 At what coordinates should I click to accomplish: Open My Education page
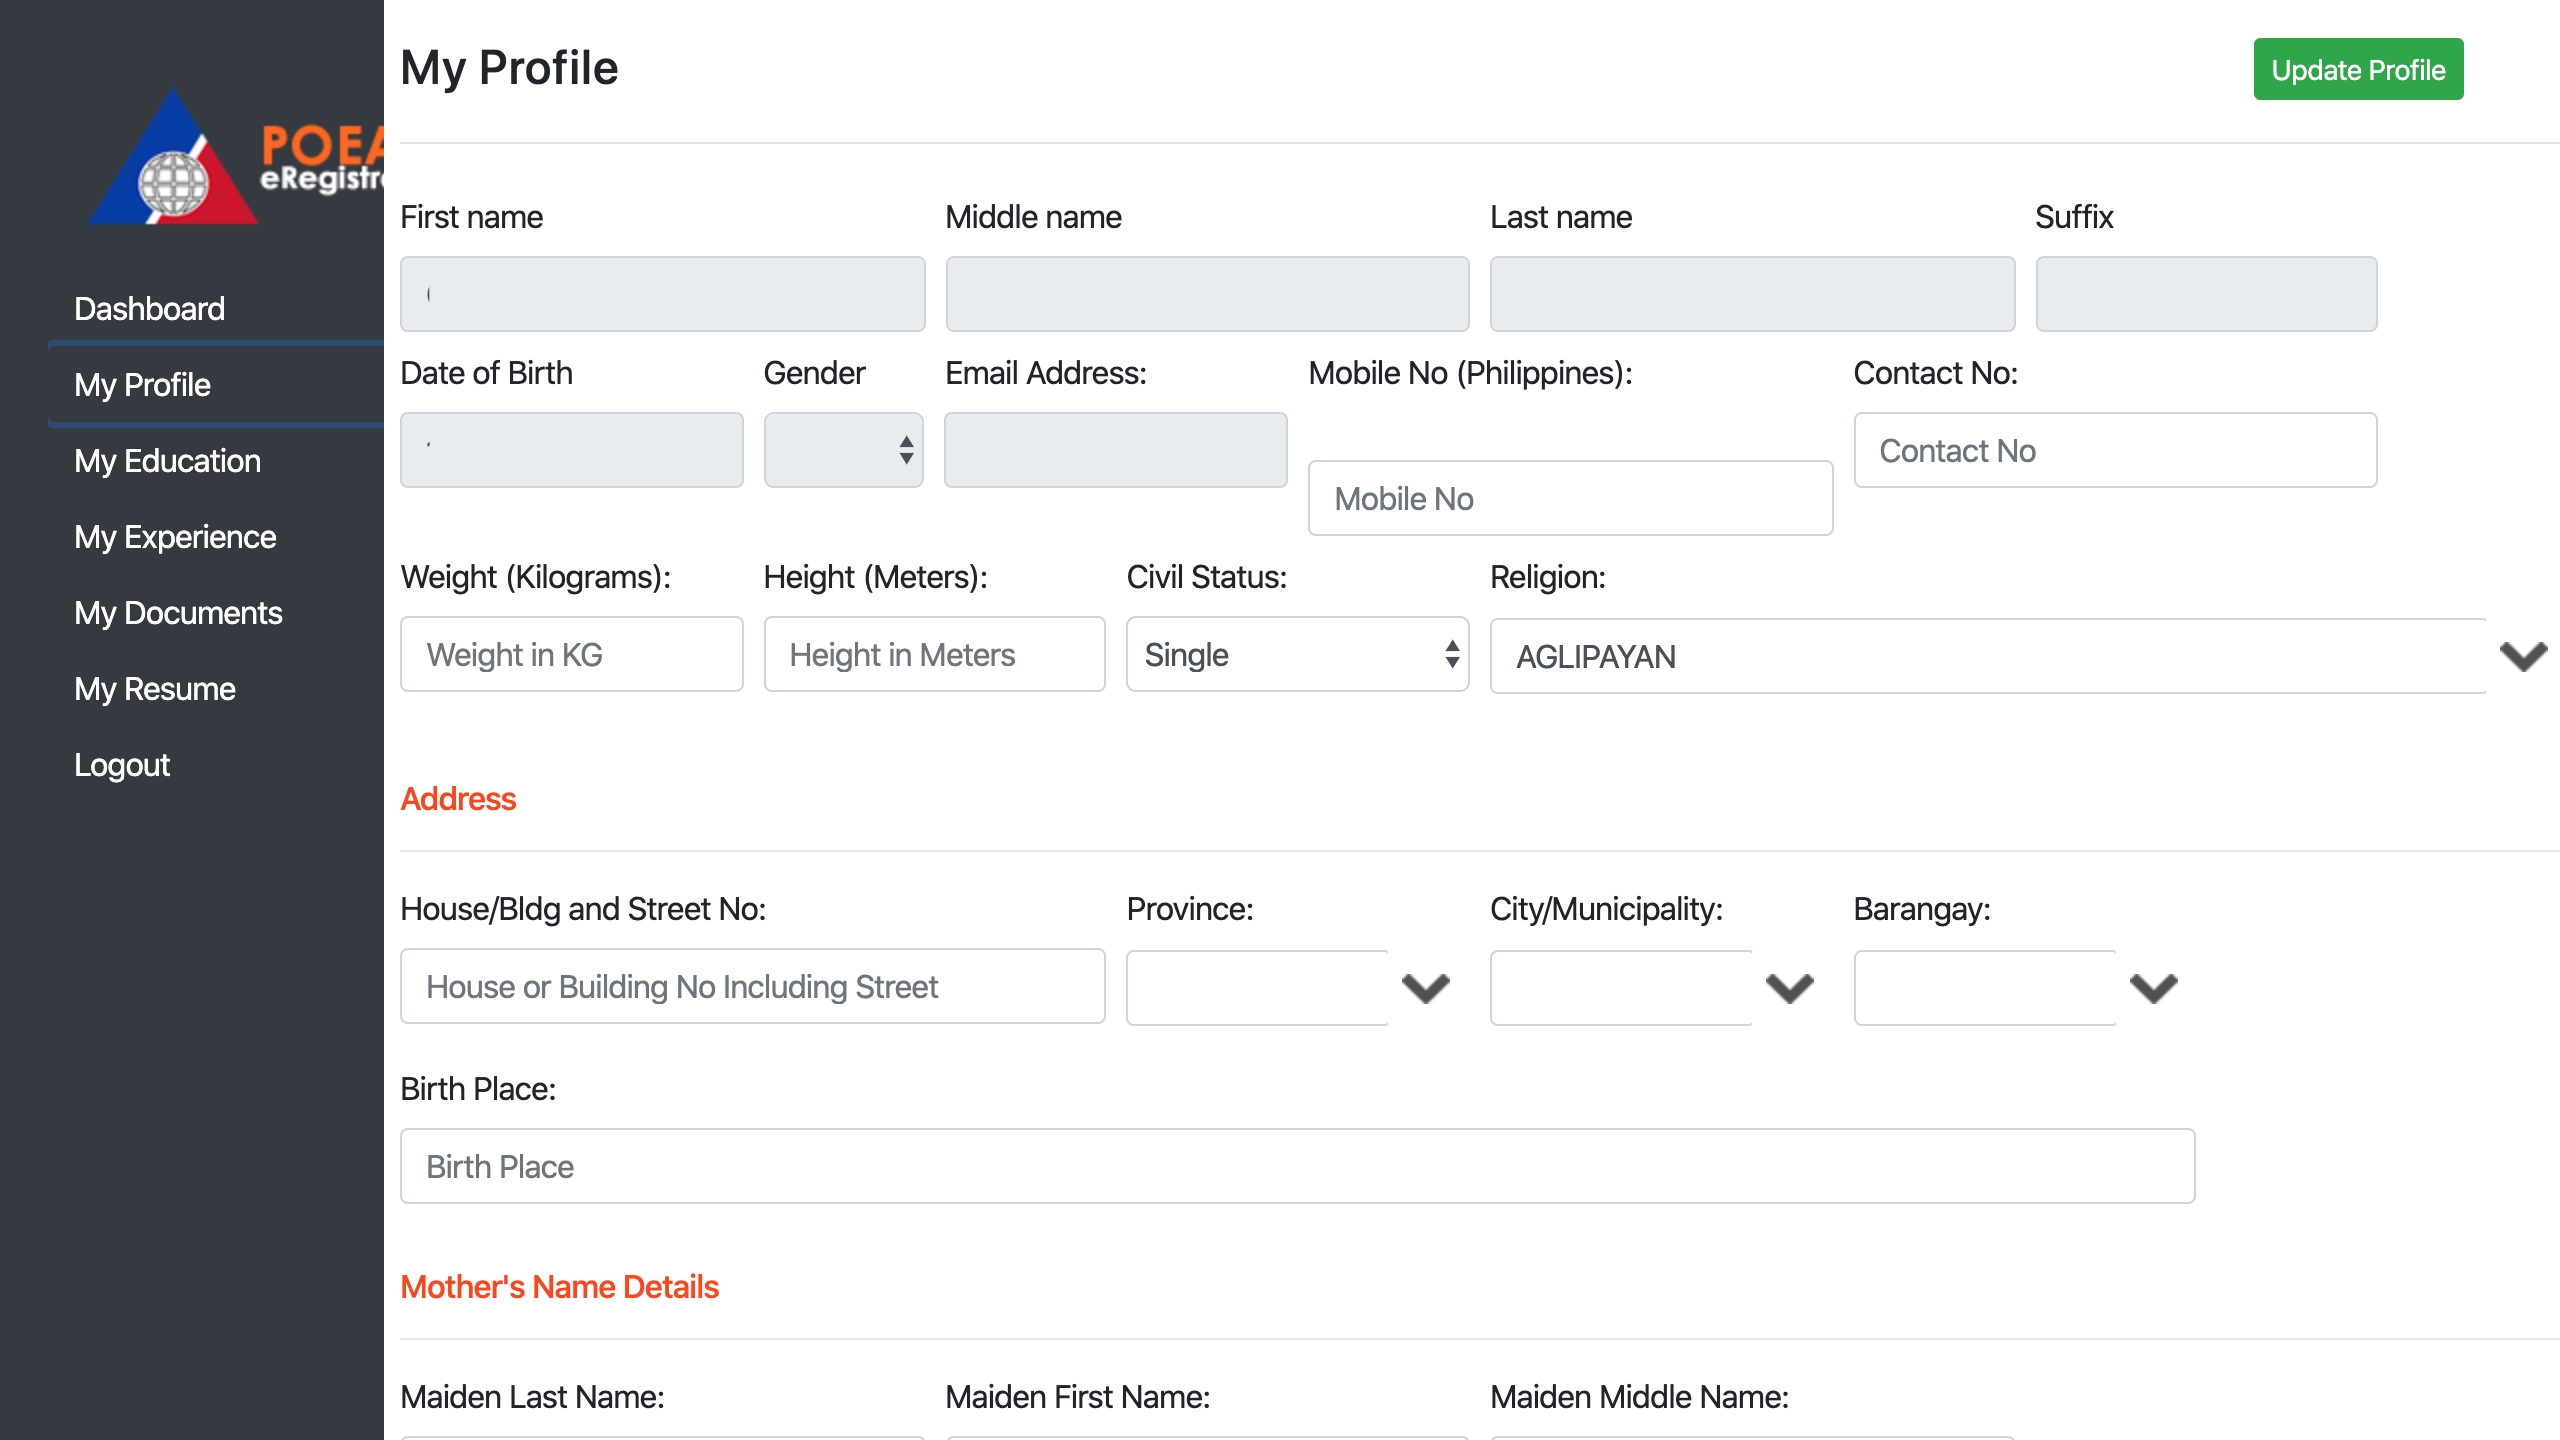[x=168, y=461]
